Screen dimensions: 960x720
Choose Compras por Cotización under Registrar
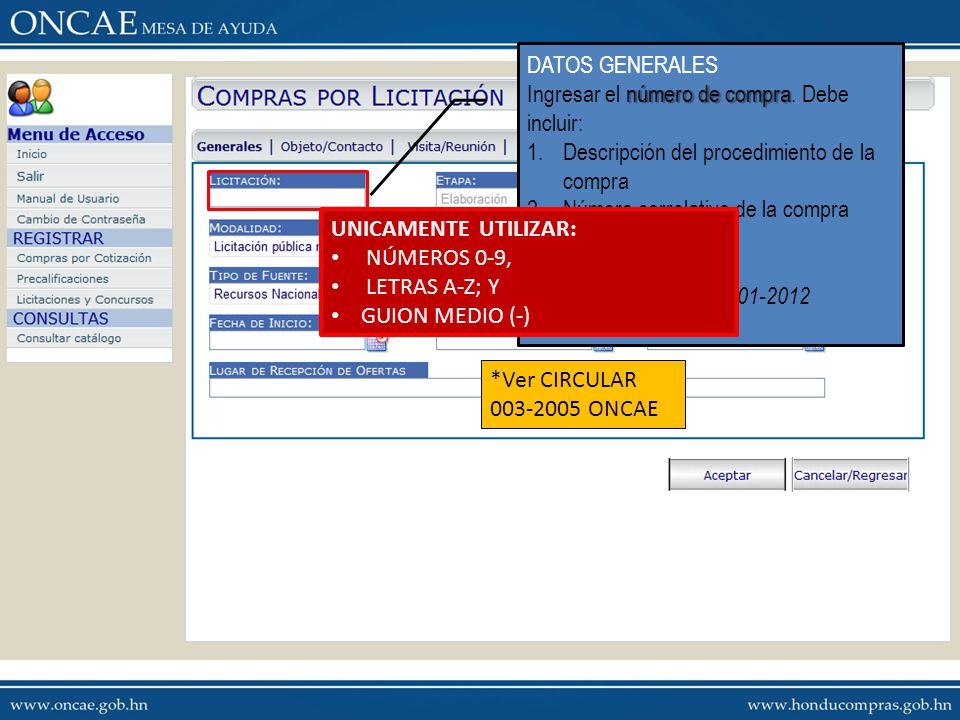point(84,258)
